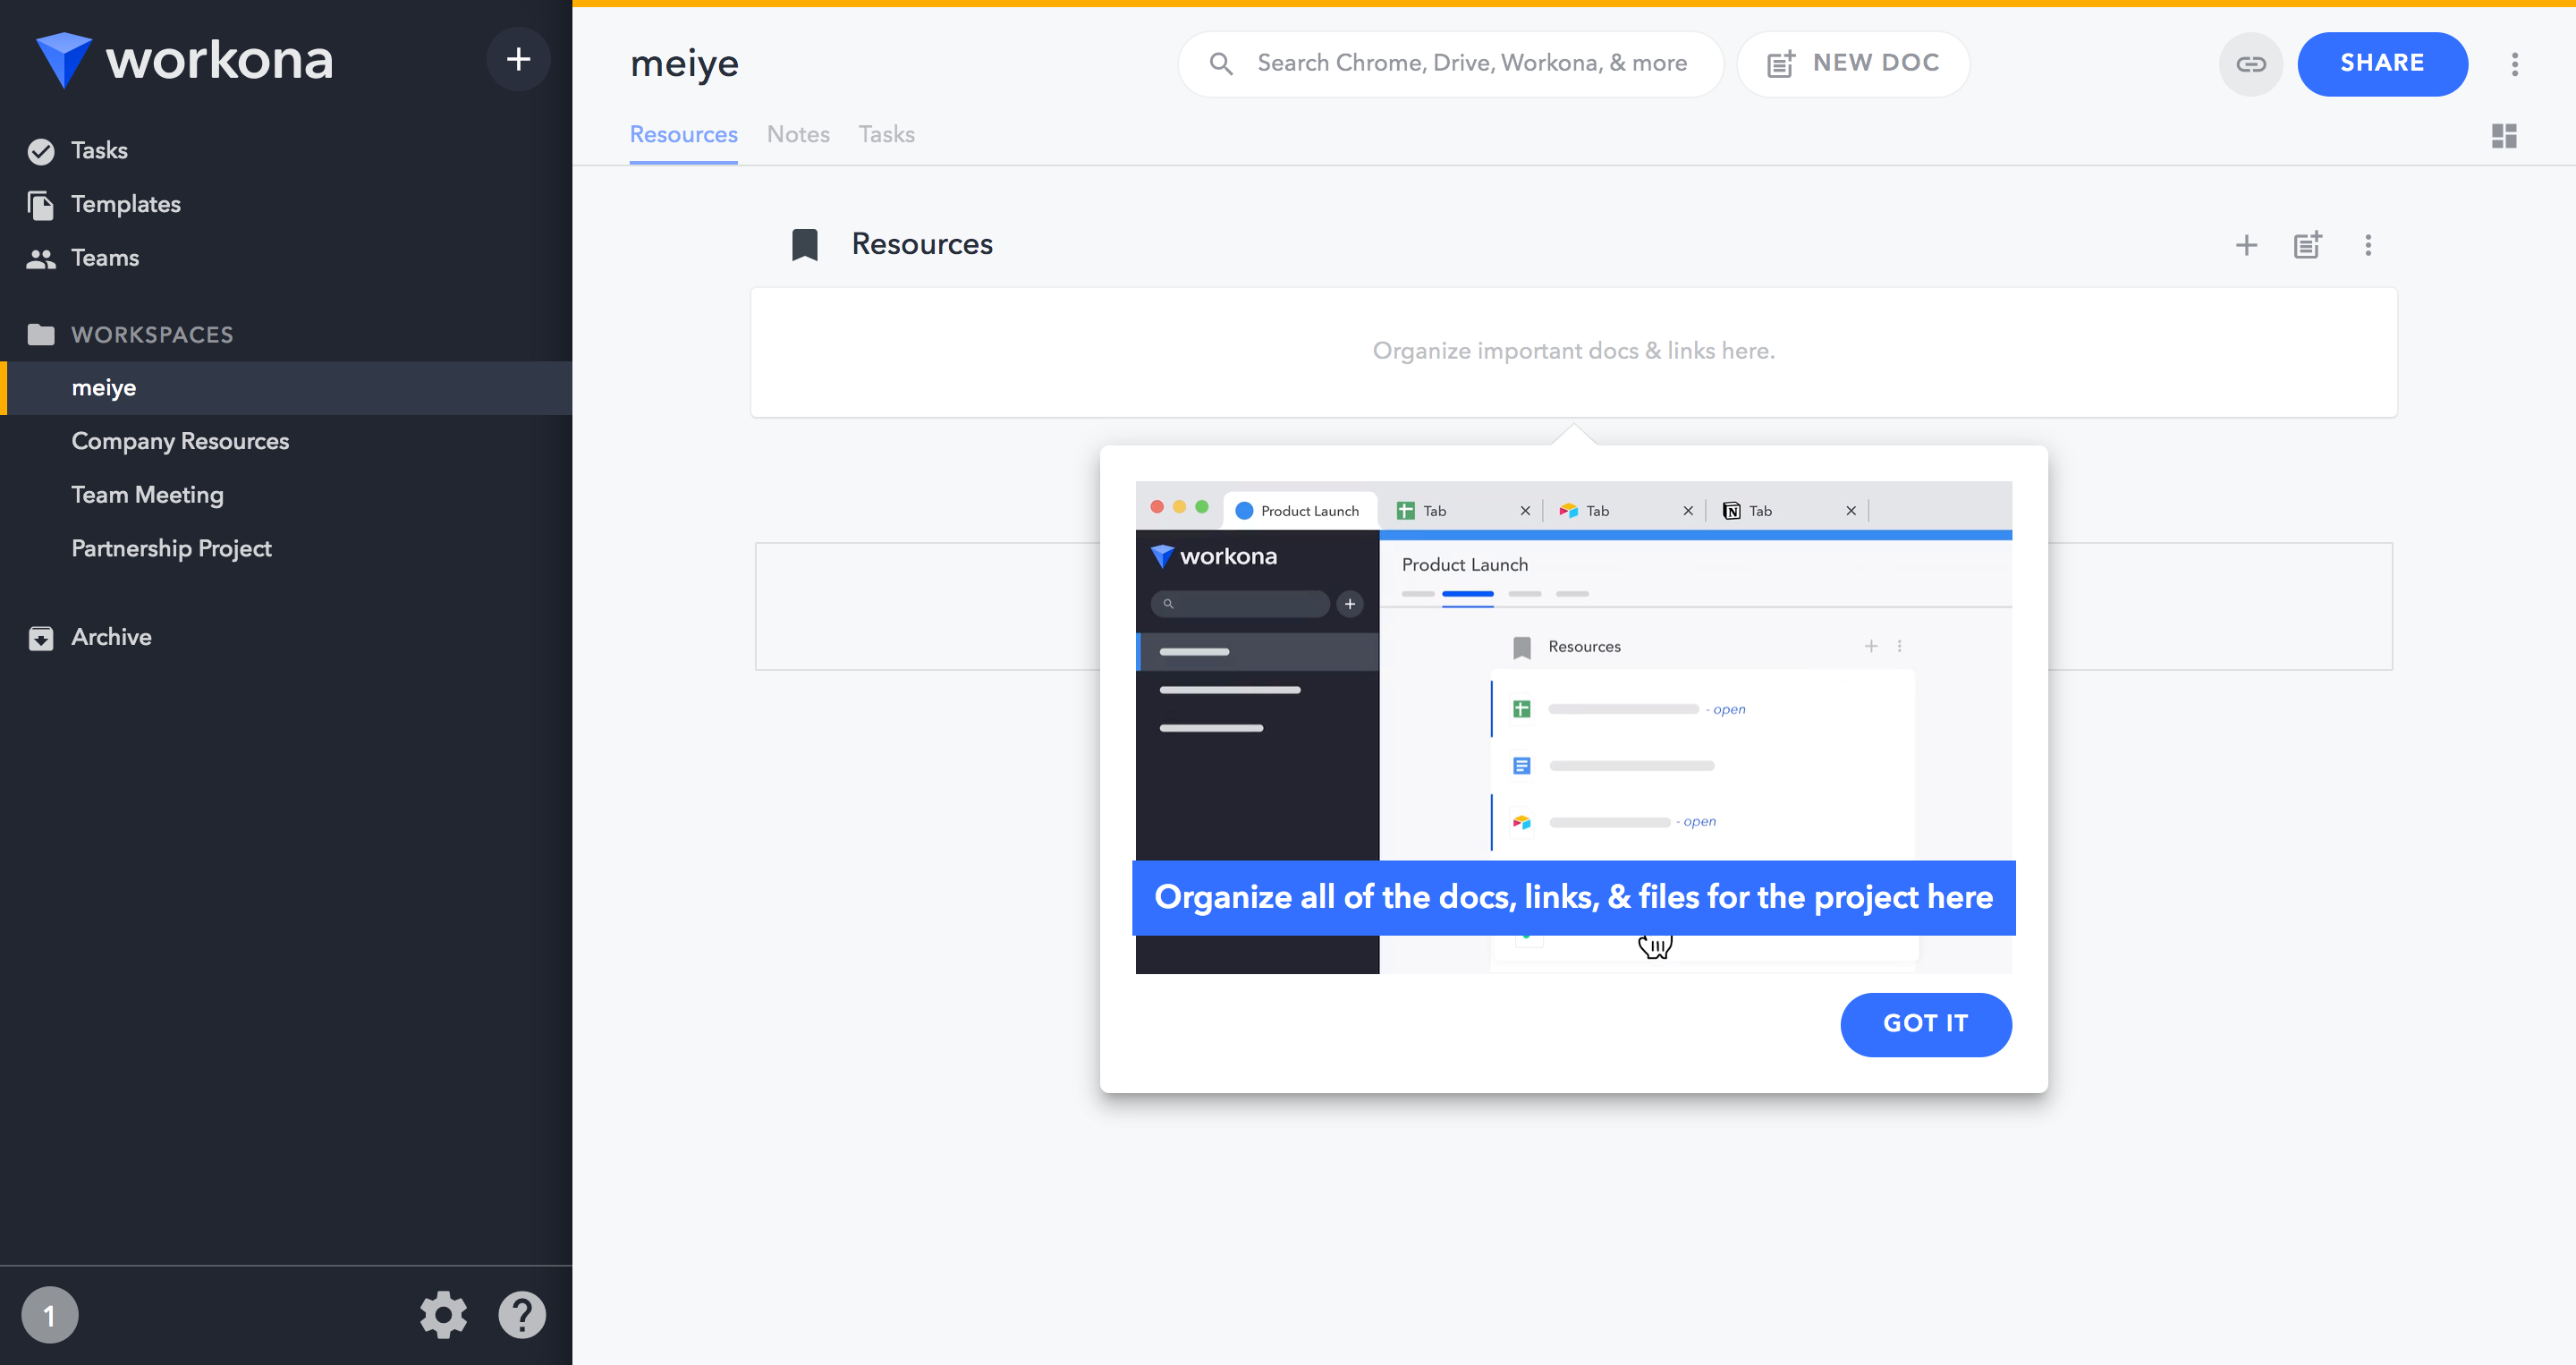Click the Workona logo in the sidebar
2576x1365 pixels.
coord(184,60)
